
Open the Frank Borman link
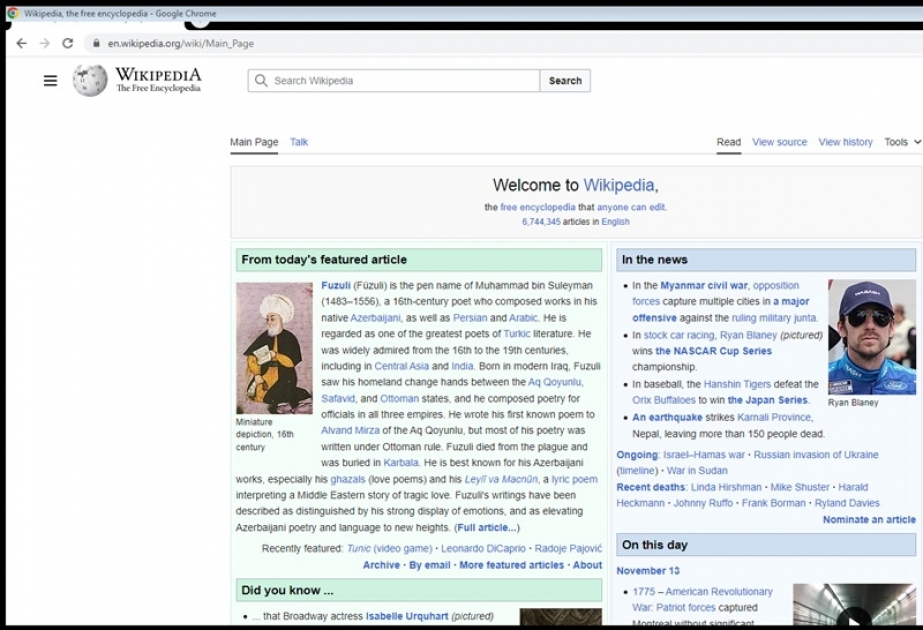[773, 503]
